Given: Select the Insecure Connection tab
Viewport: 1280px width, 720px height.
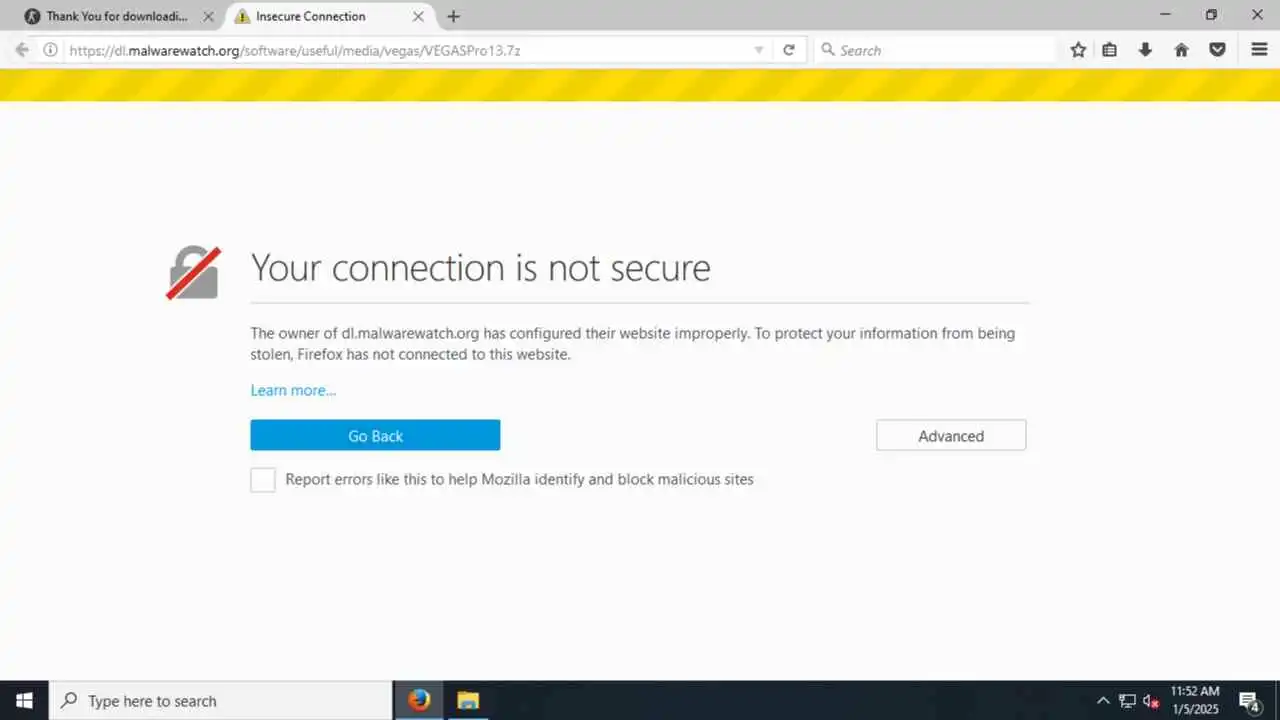Looking at the screenshot, I should point(330,16).
